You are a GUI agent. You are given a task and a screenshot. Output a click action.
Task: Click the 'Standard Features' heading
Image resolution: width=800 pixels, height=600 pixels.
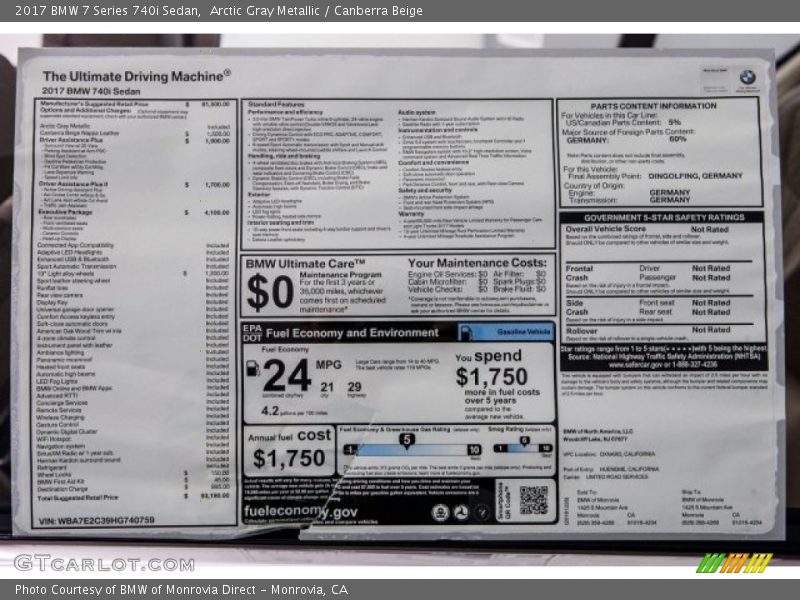pos(276,104)
